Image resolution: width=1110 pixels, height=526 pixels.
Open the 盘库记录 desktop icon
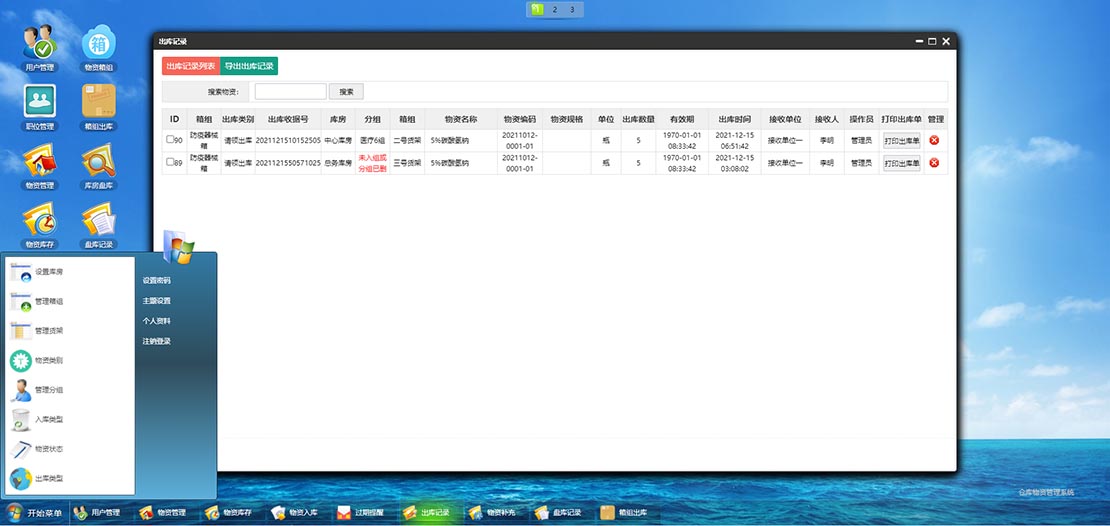click(x=98, y=224)
